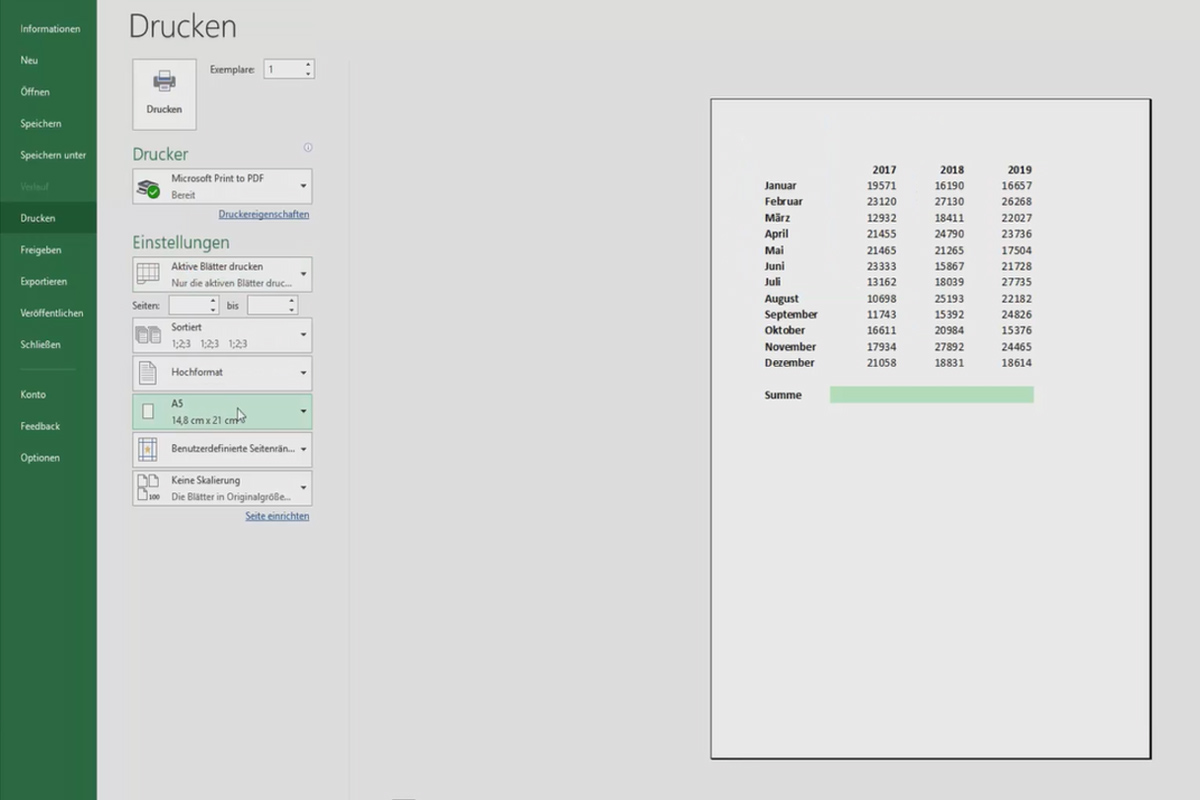1200x800 pixels.
Task: Click the Microsoft Print to PDF printer icon
Action: [x=150, y=185]
